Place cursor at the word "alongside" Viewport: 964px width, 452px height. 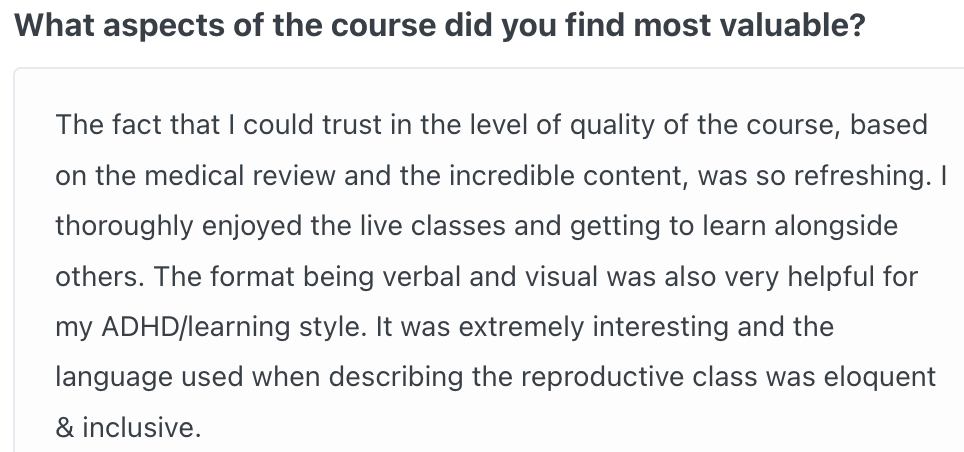836,227
